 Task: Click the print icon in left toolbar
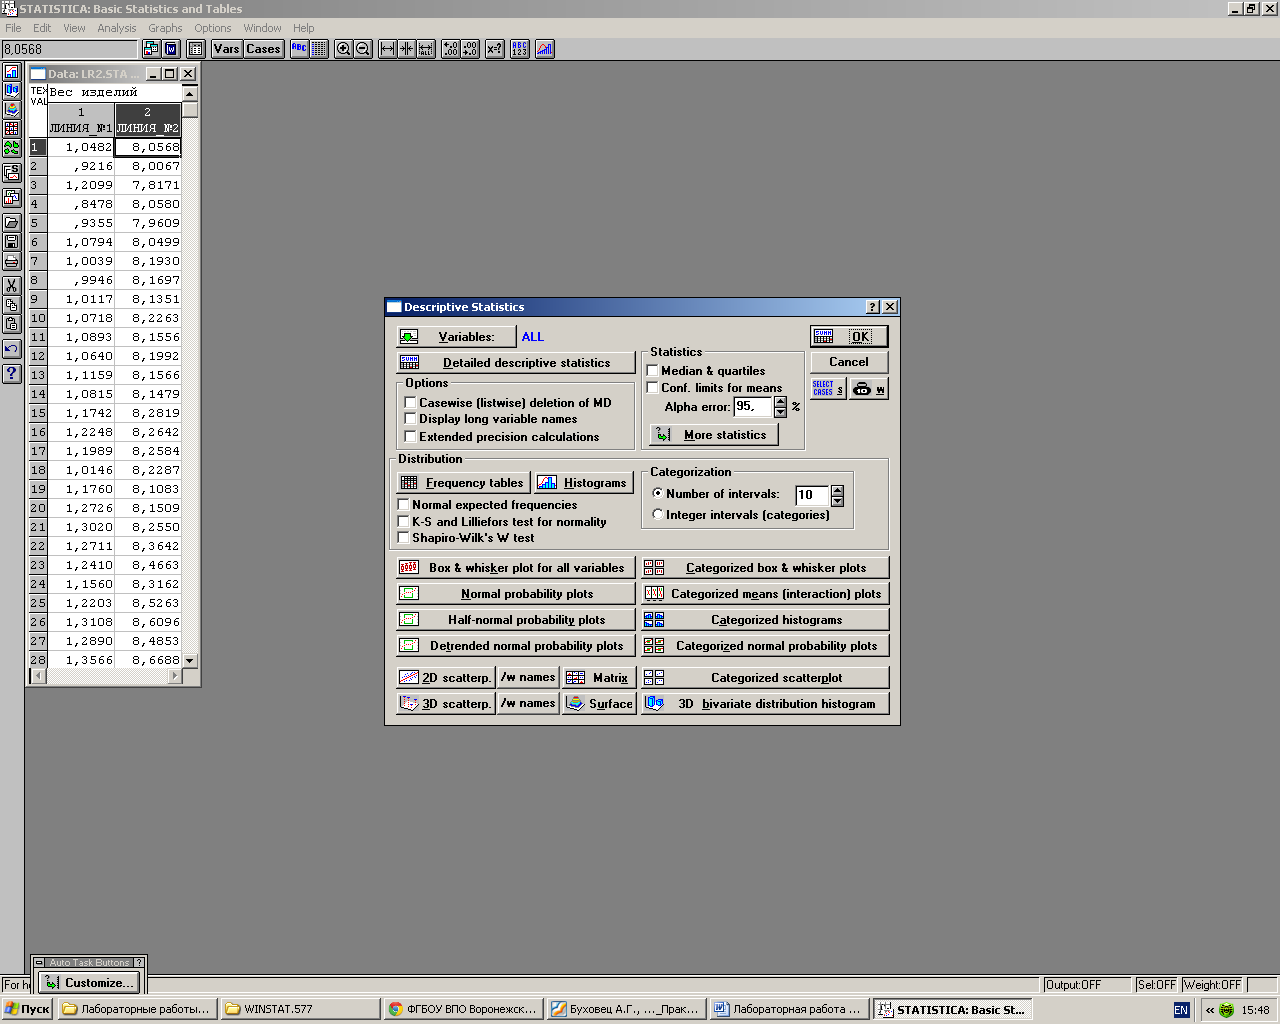(12, 261)
